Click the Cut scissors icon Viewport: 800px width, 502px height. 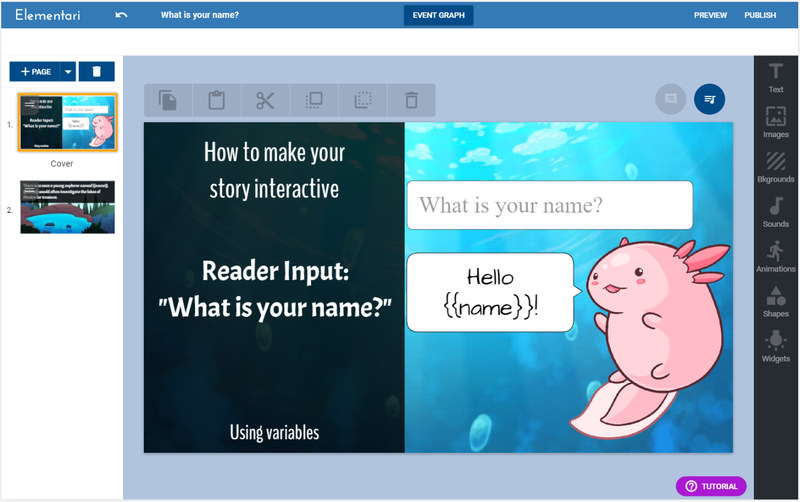[265, 101]
